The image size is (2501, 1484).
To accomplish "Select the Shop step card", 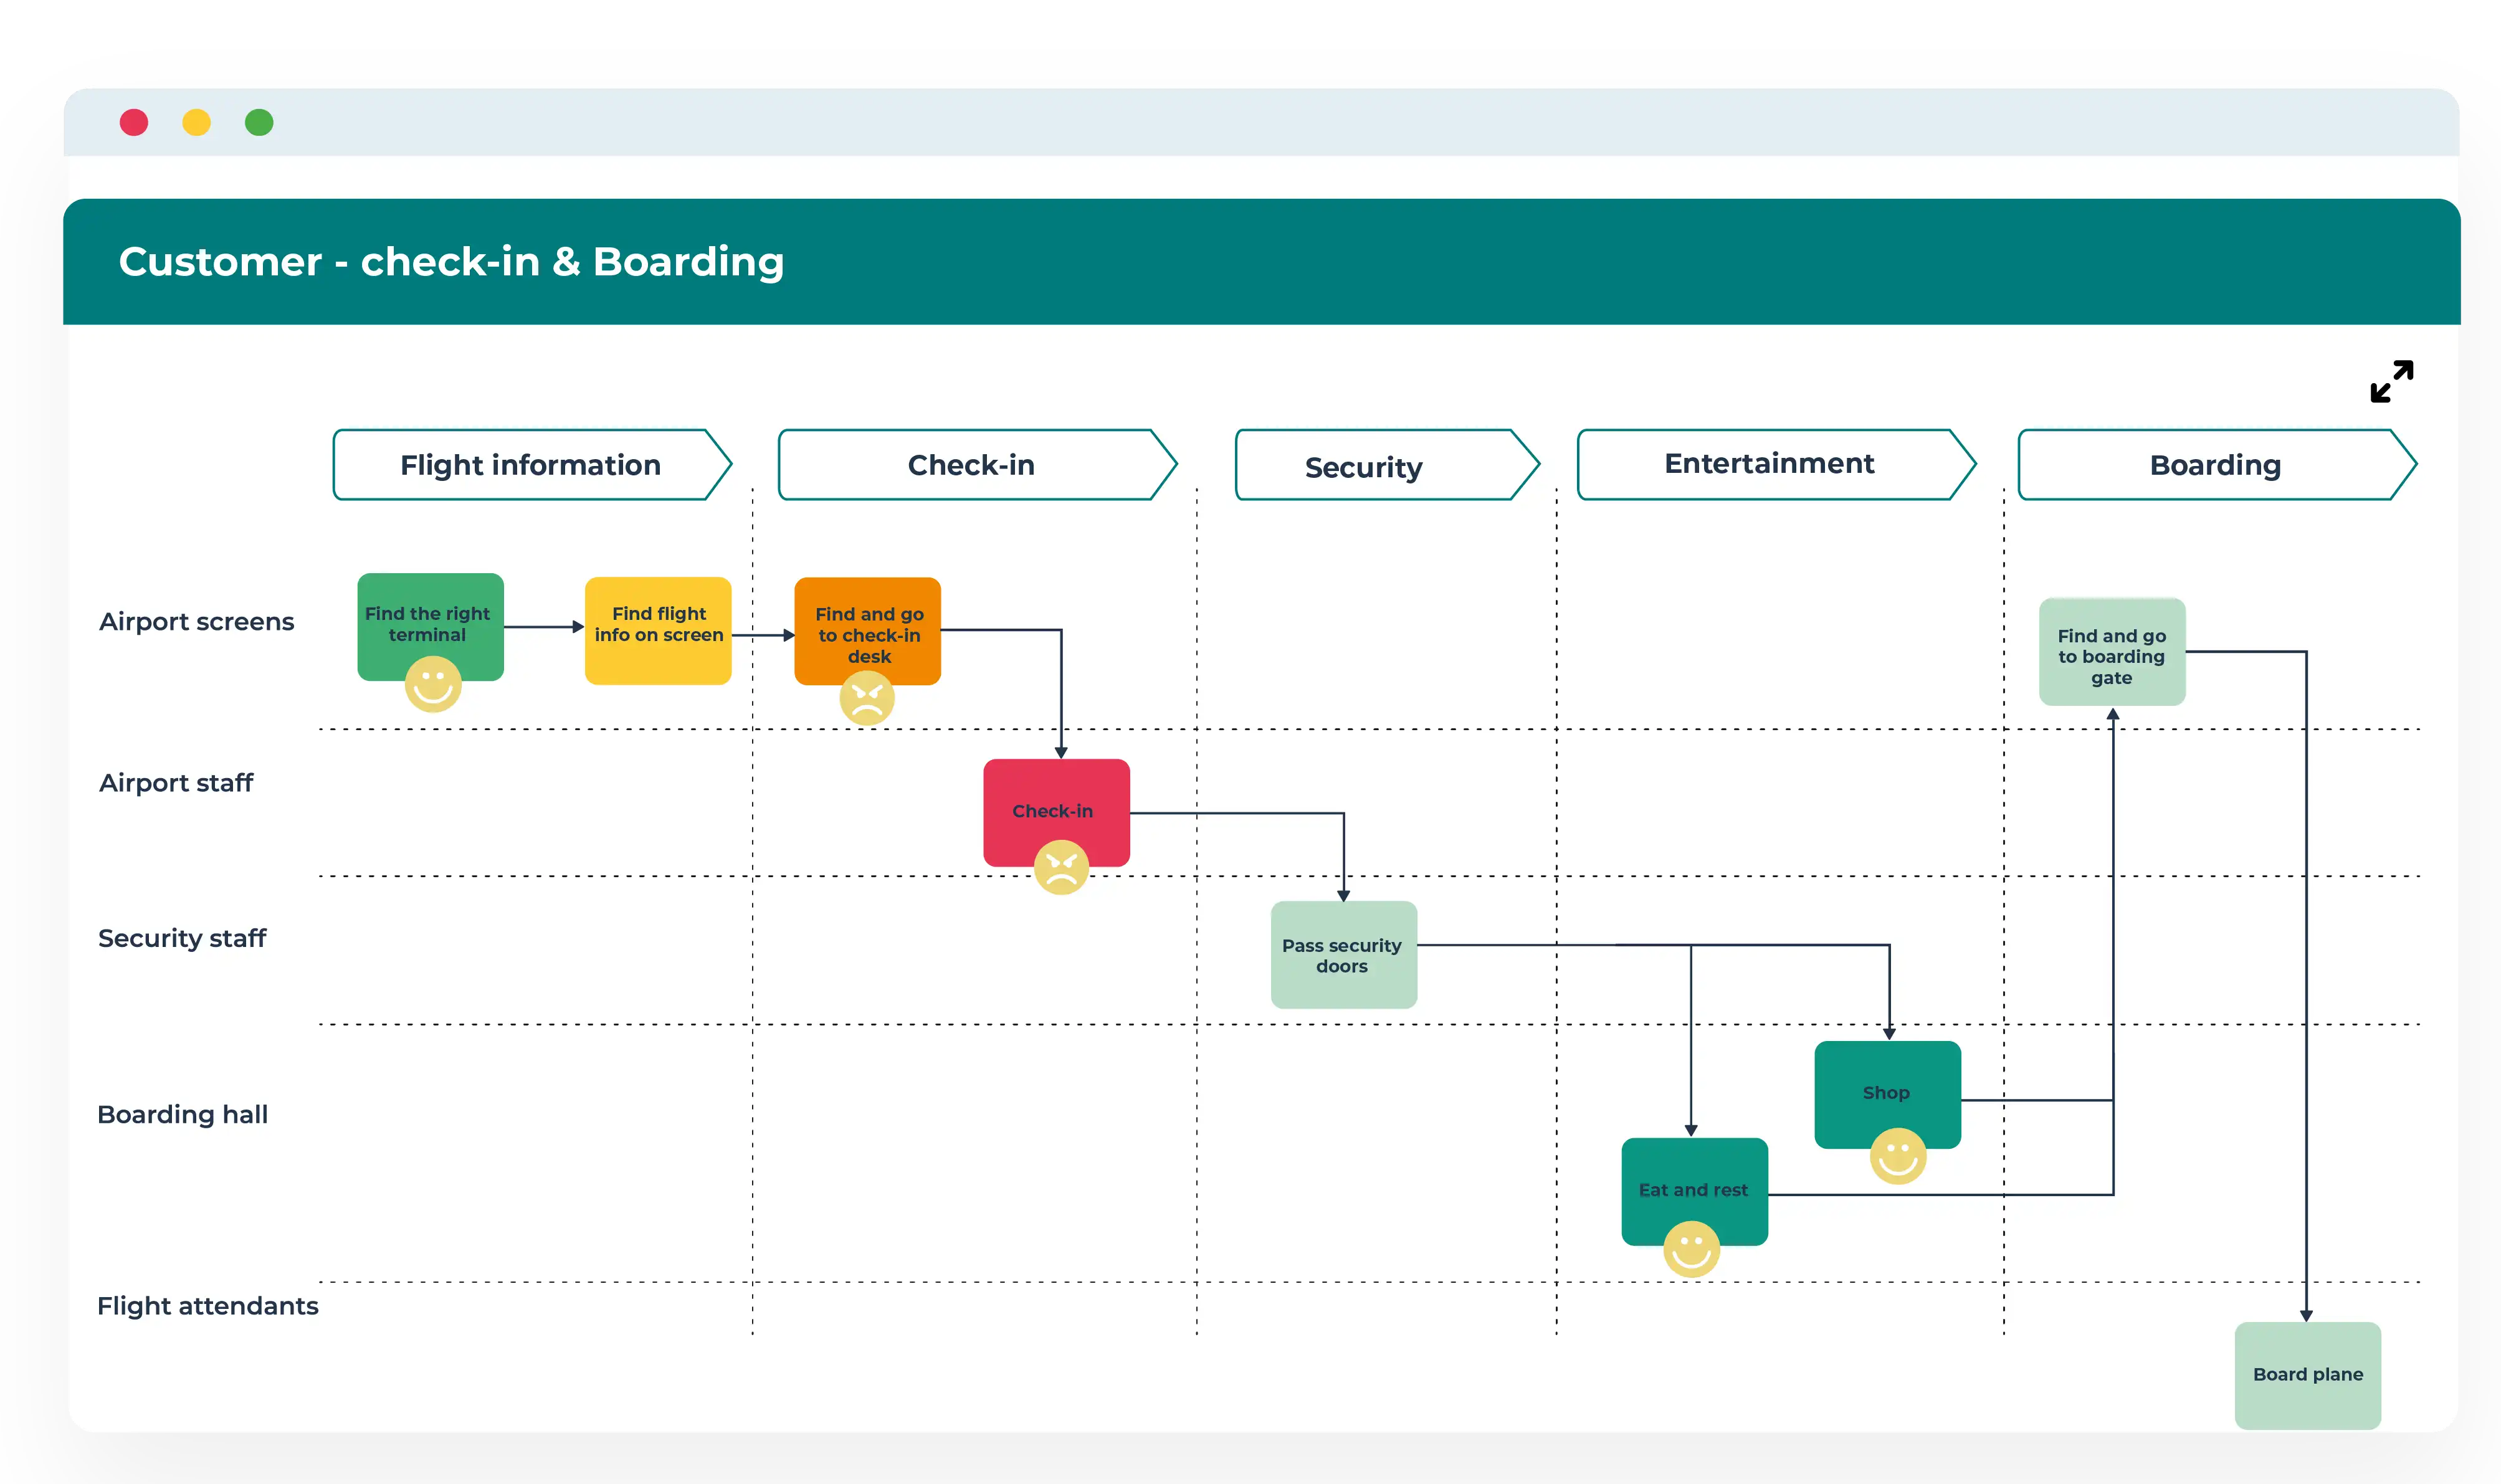I will pyautogui.click(x=1887, y=1095).
